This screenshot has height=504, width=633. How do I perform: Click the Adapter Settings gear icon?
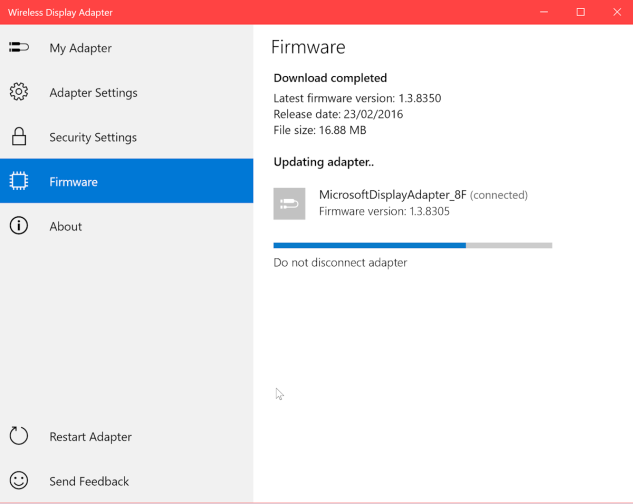pos(19,93)
